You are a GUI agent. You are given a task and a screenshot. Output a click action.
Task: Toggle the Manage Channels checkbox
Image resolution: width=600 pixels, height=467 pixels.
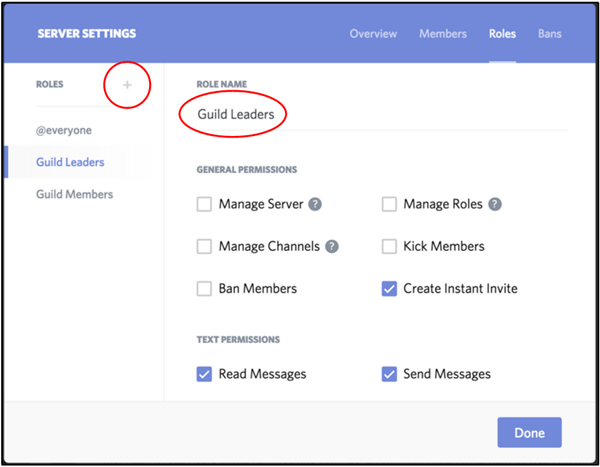204,246
